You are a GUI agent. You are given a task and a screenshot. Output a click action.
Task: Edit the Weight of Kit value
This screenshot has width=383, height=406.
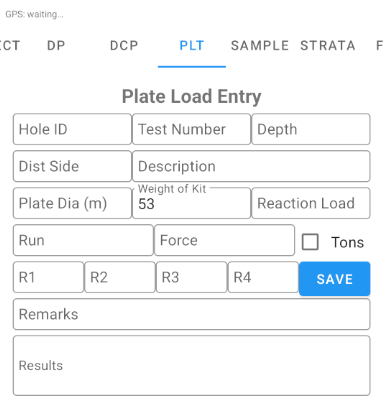[x=191, y=203]
